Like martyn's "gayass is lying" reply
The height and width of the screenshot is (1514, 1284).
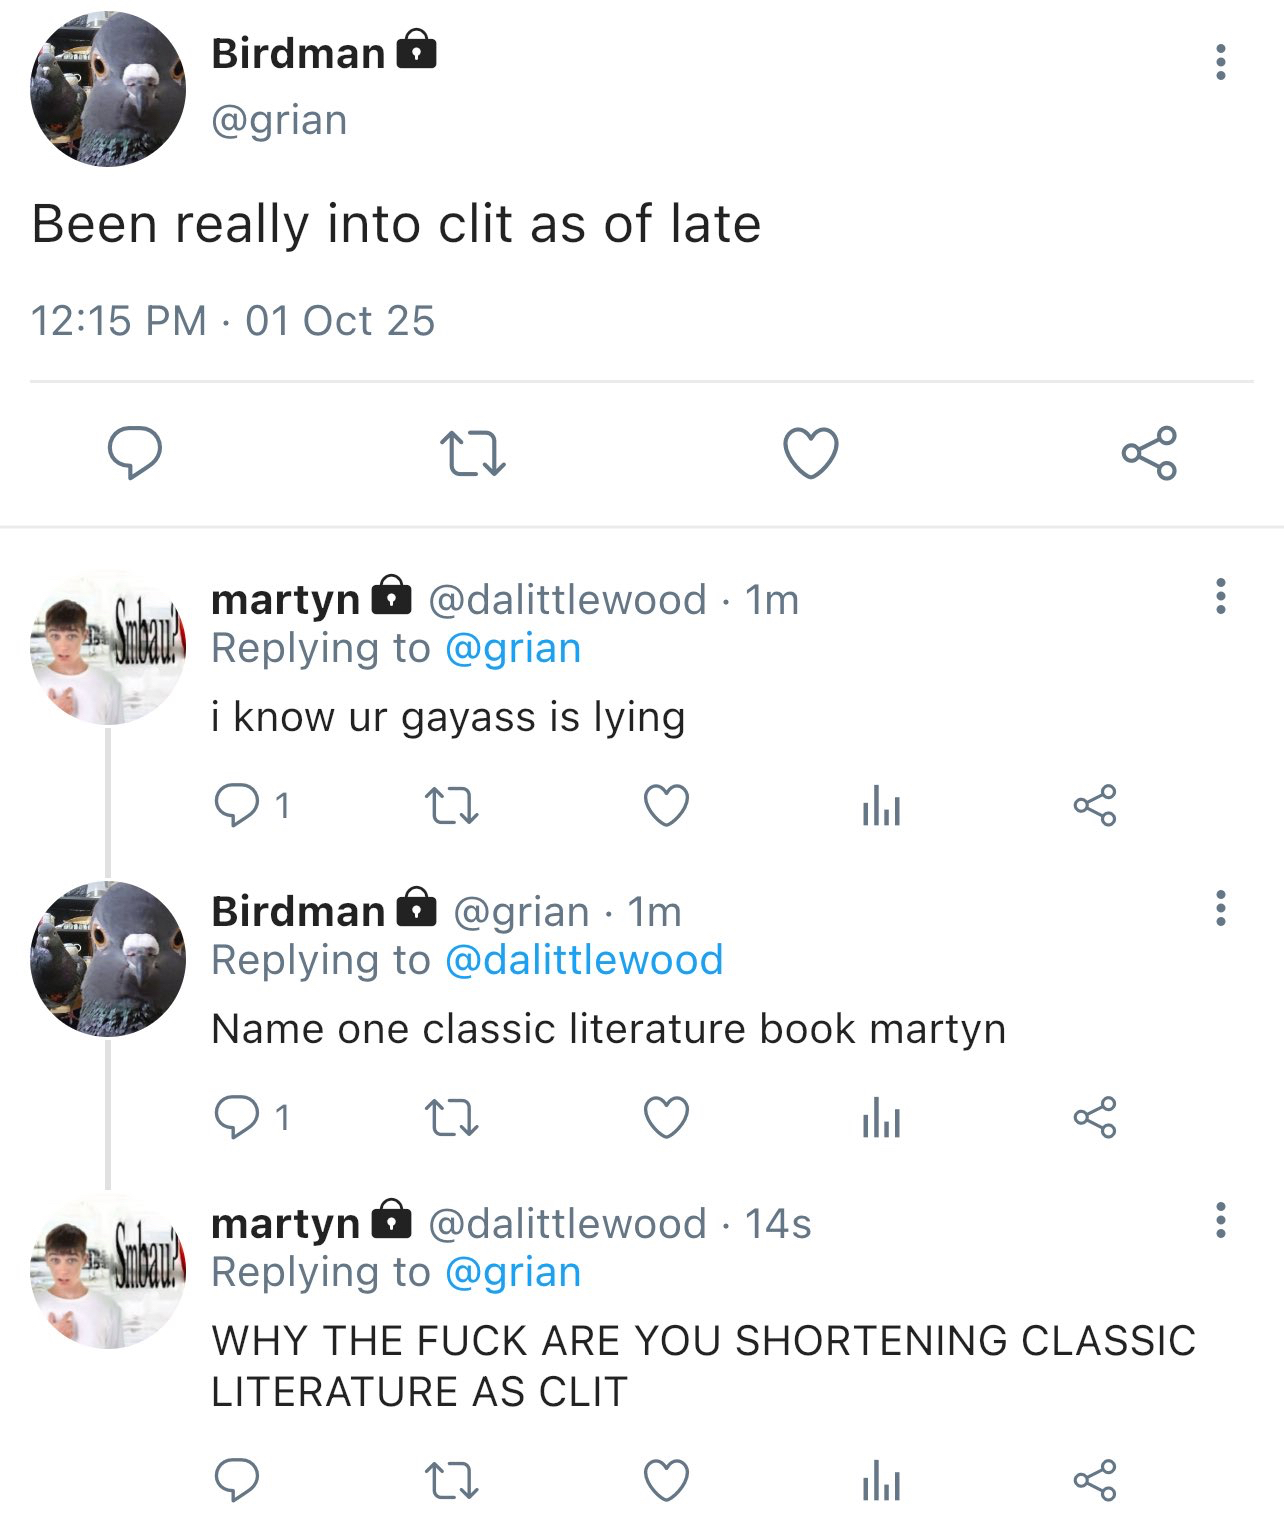(666, 806)
